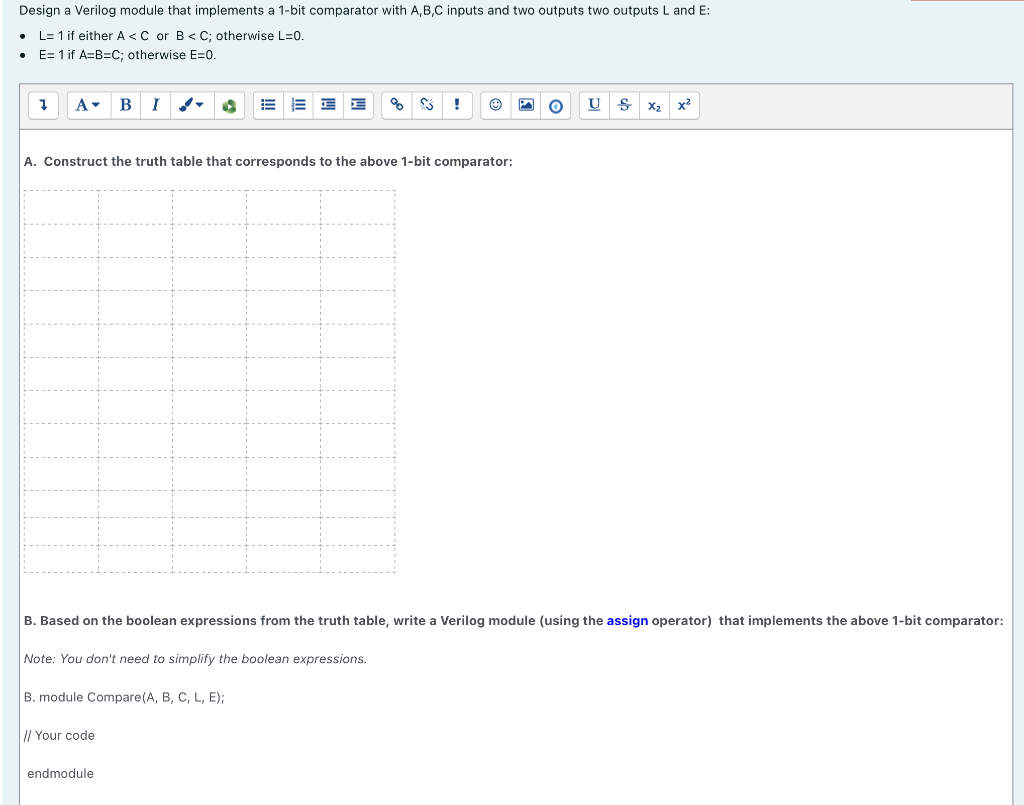Insert a link with chain icon
The image size is (1024, 805).
click(x=396, y=105)
